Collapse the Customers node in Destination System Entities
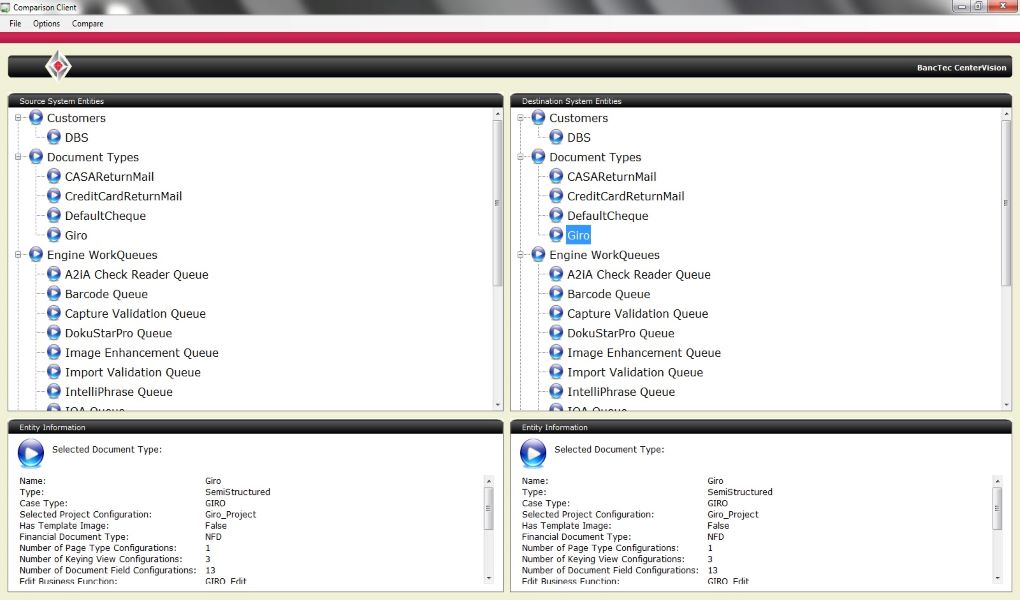Image resolution: width=1020 pixels, height=600 pixels. click(520, 118)
